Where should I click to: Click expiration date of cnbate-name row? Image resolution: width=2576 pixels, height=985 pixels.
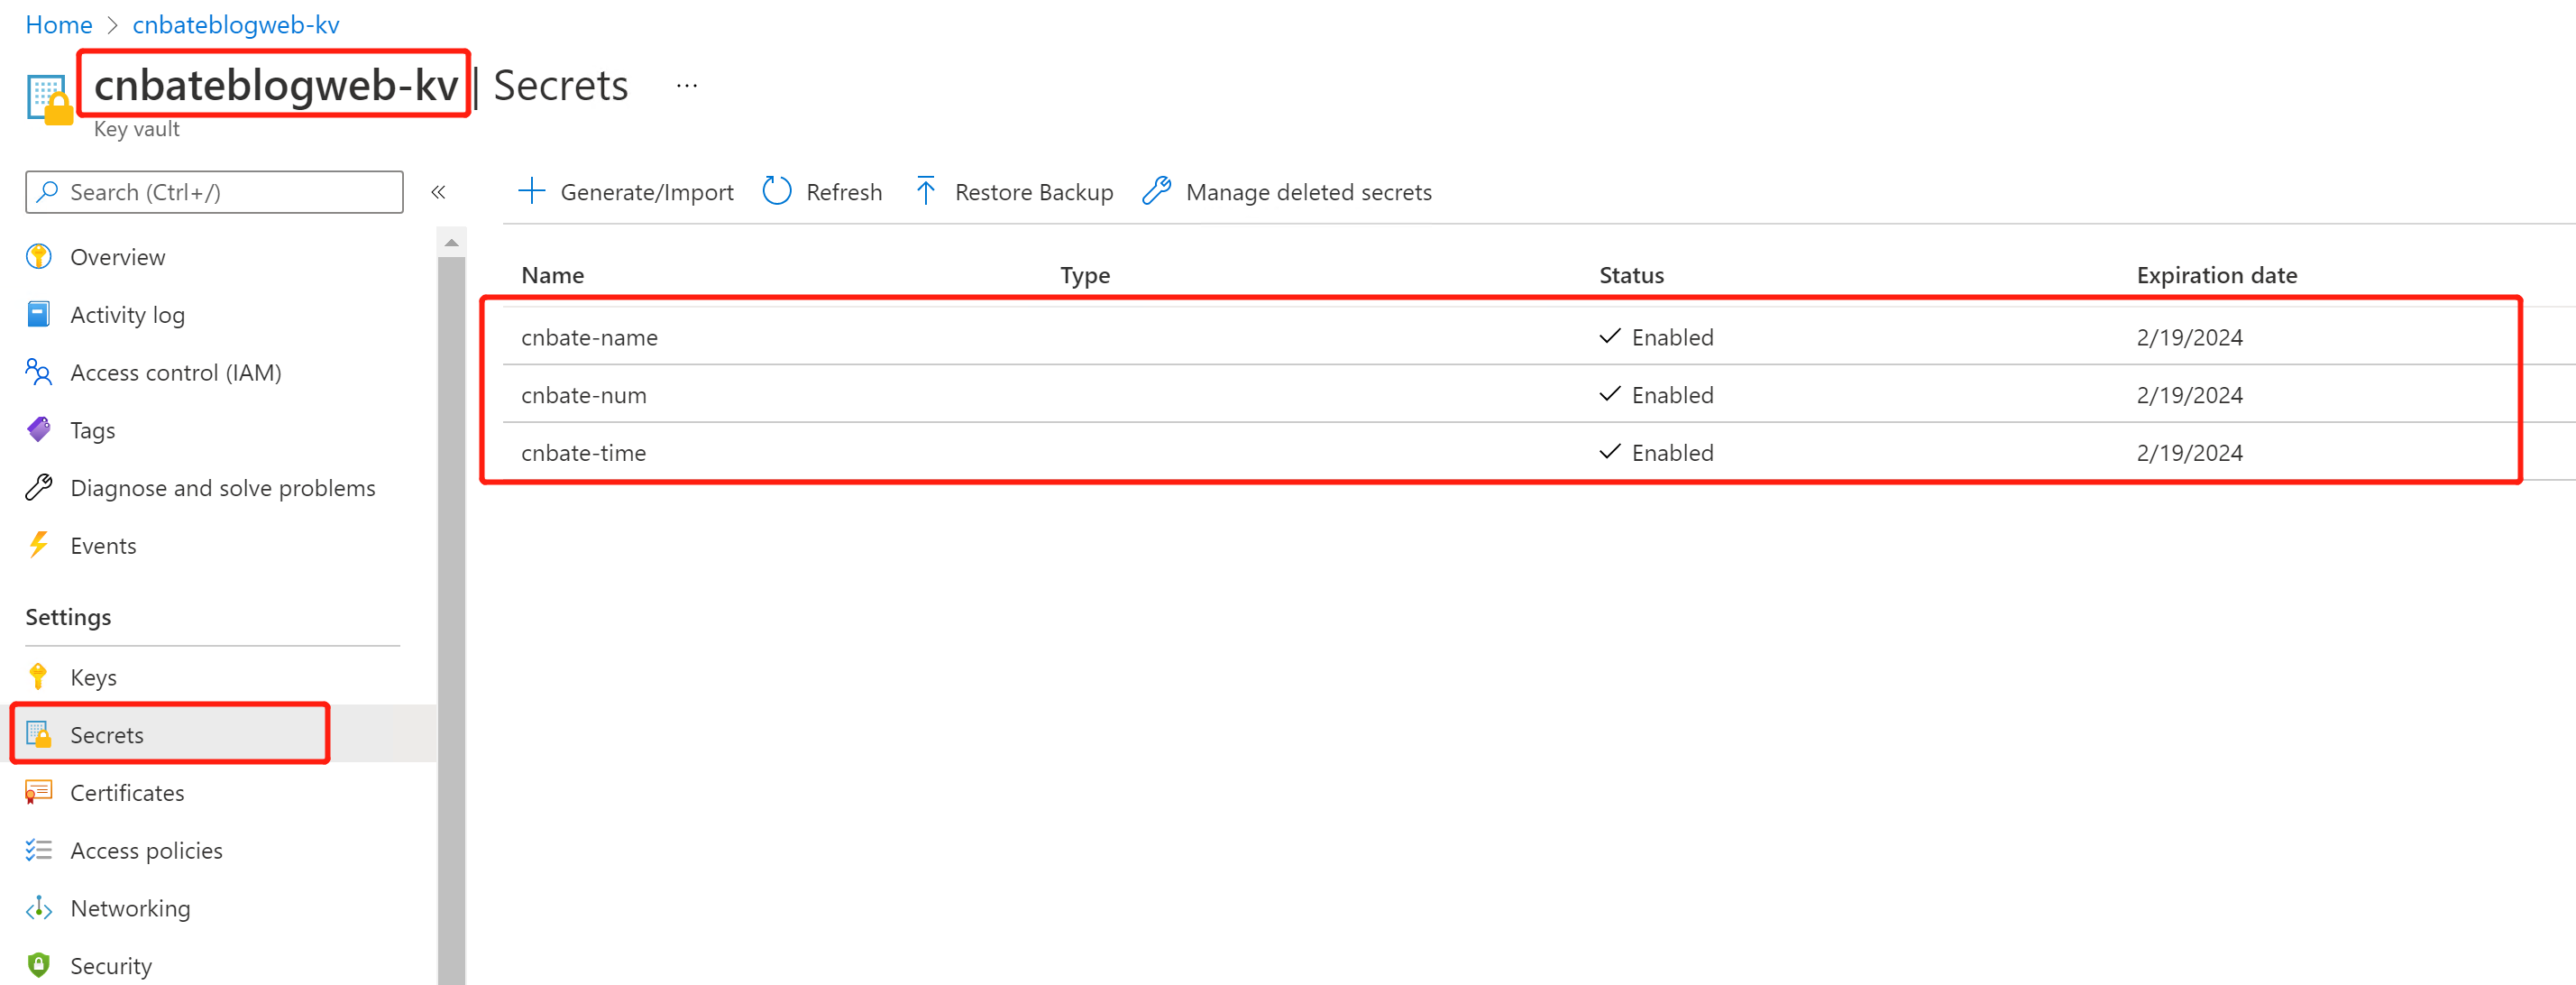[x=2190, y=338]
